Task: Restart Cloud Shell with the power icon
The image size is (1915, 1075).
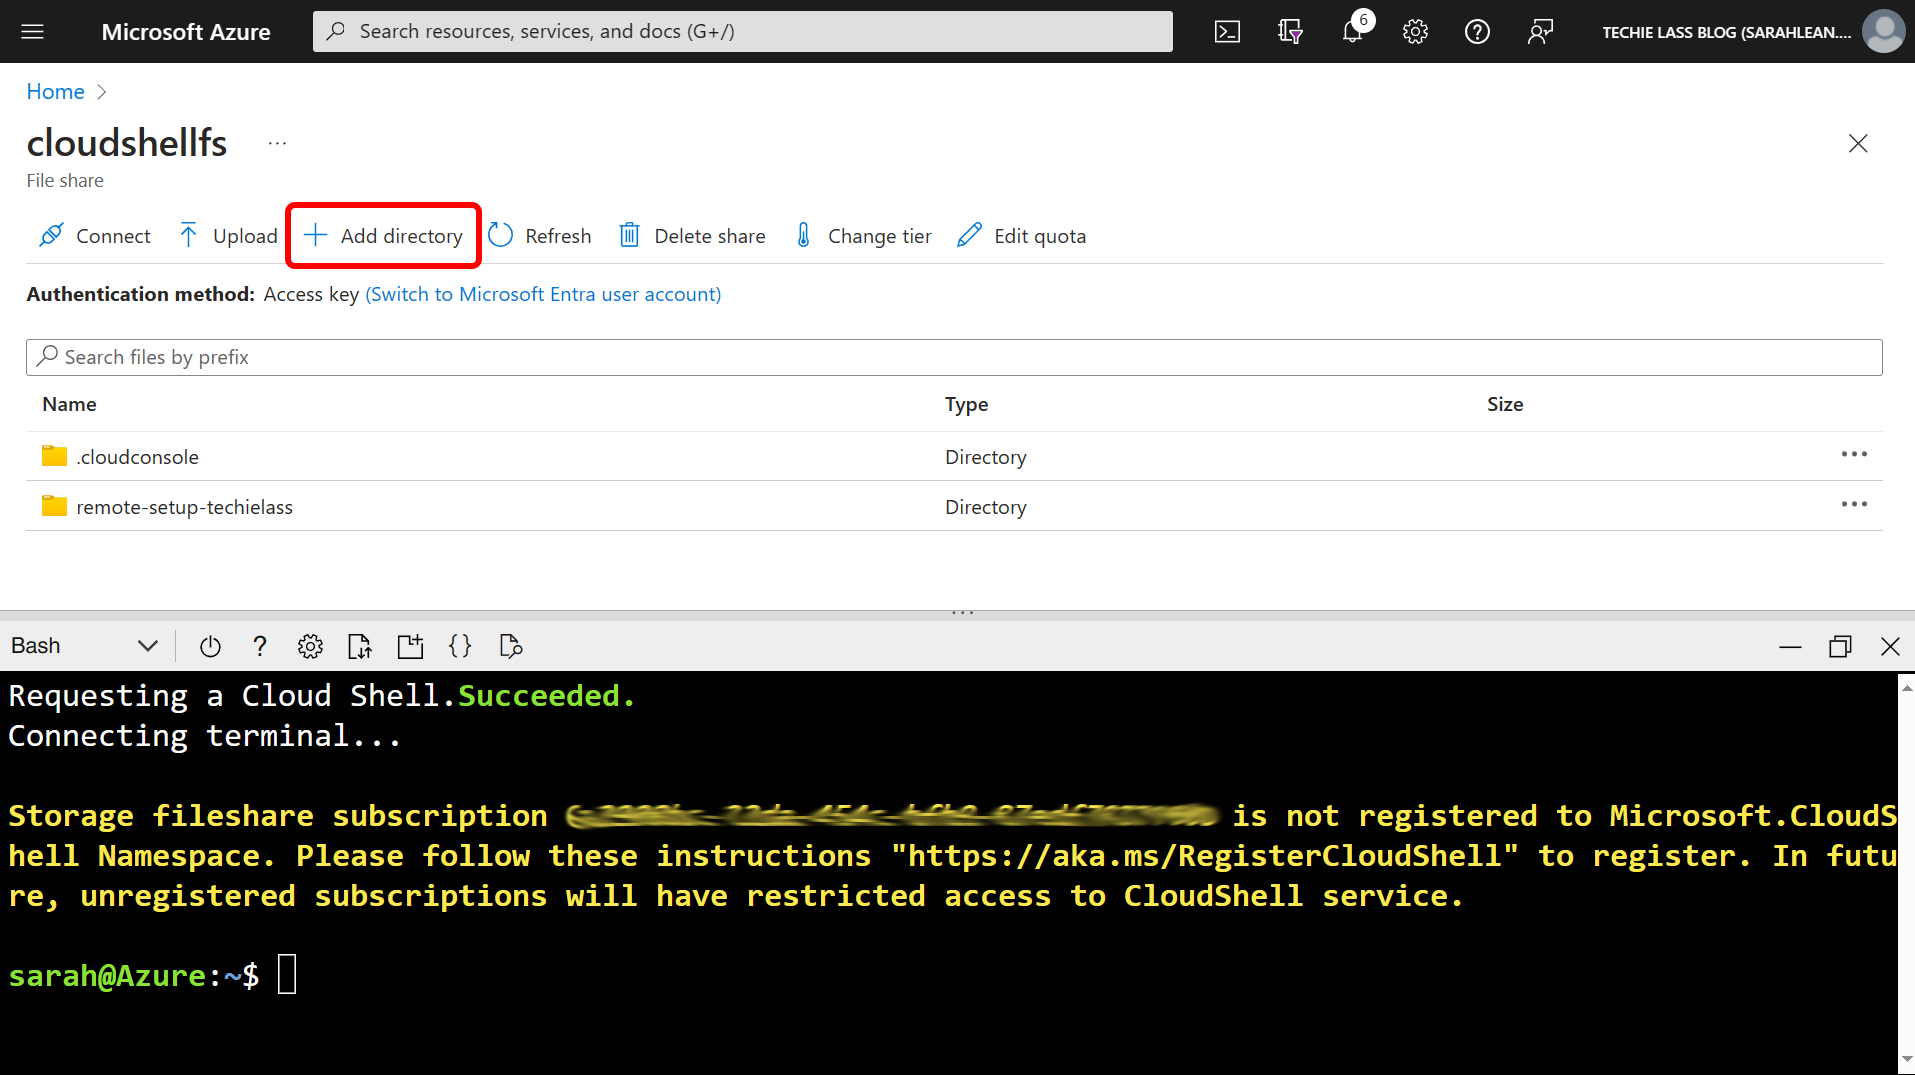Action: [210, 645]
